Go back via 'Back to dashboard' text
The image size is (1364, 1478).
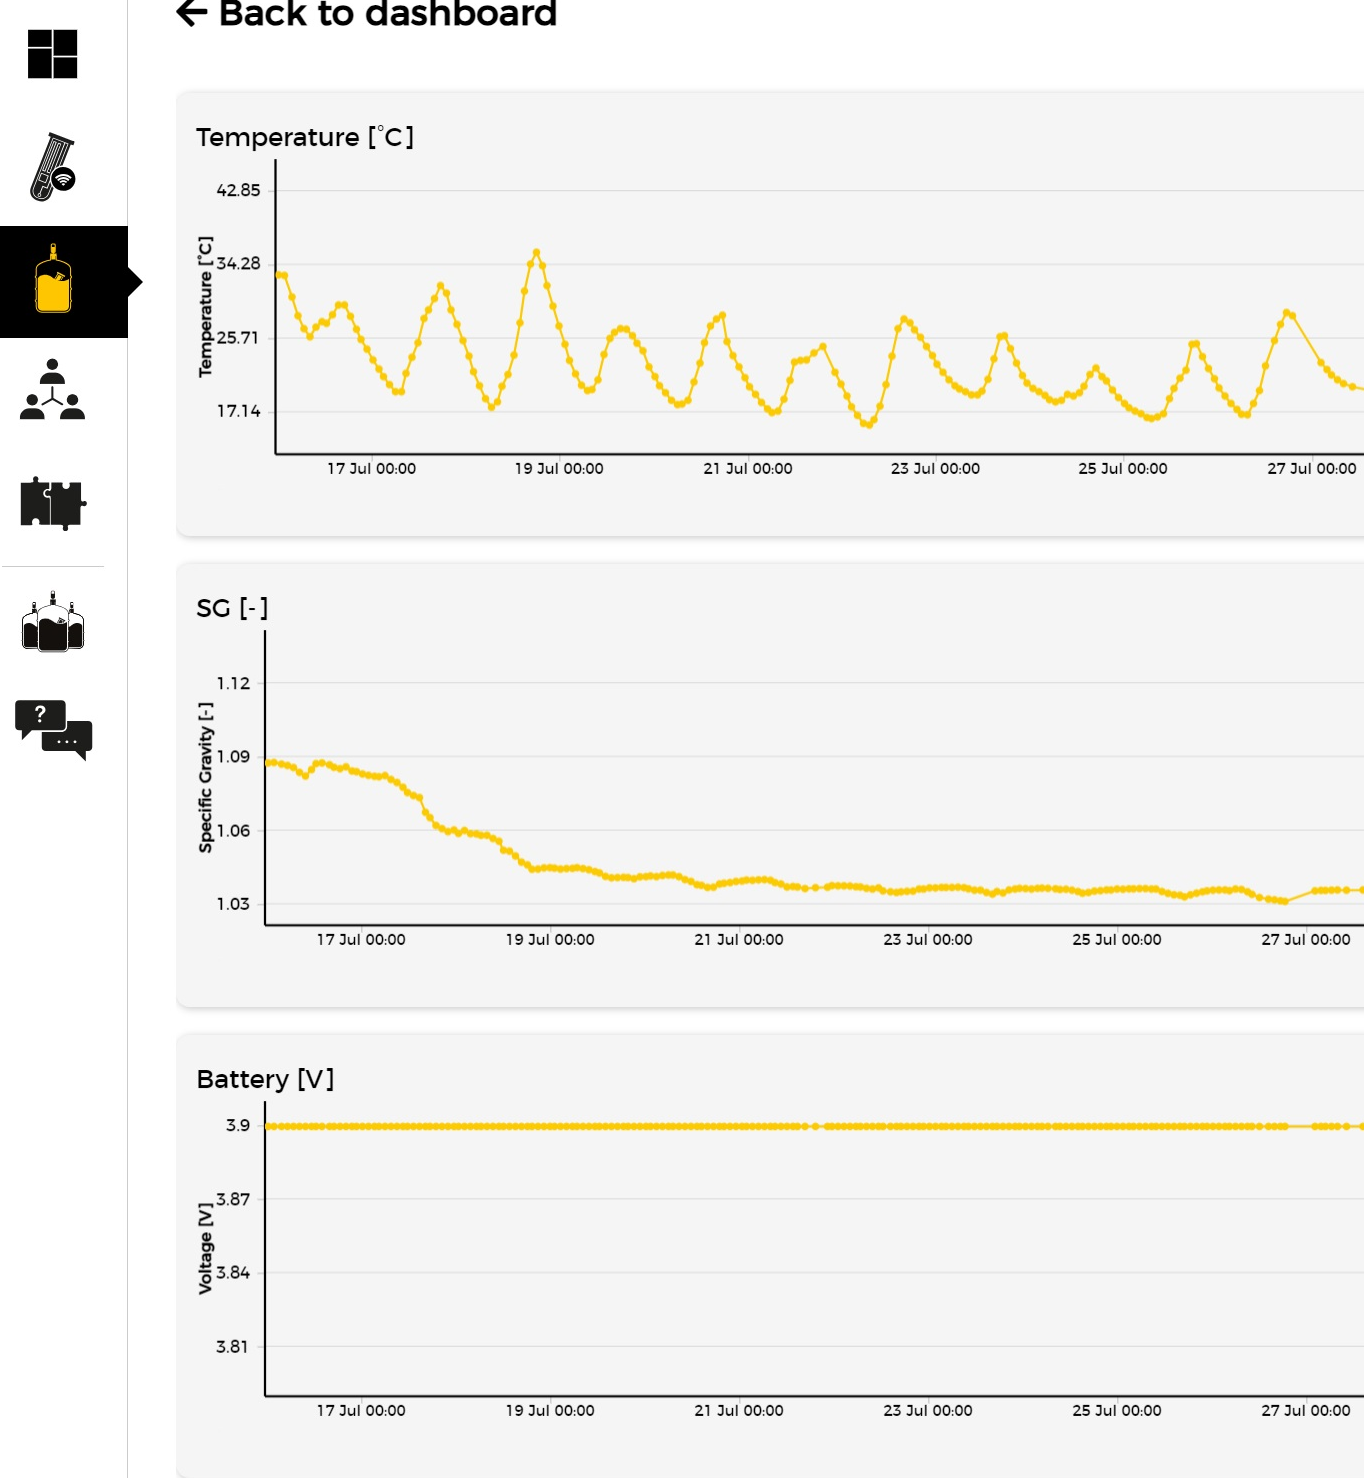click(x=387, y=14)
